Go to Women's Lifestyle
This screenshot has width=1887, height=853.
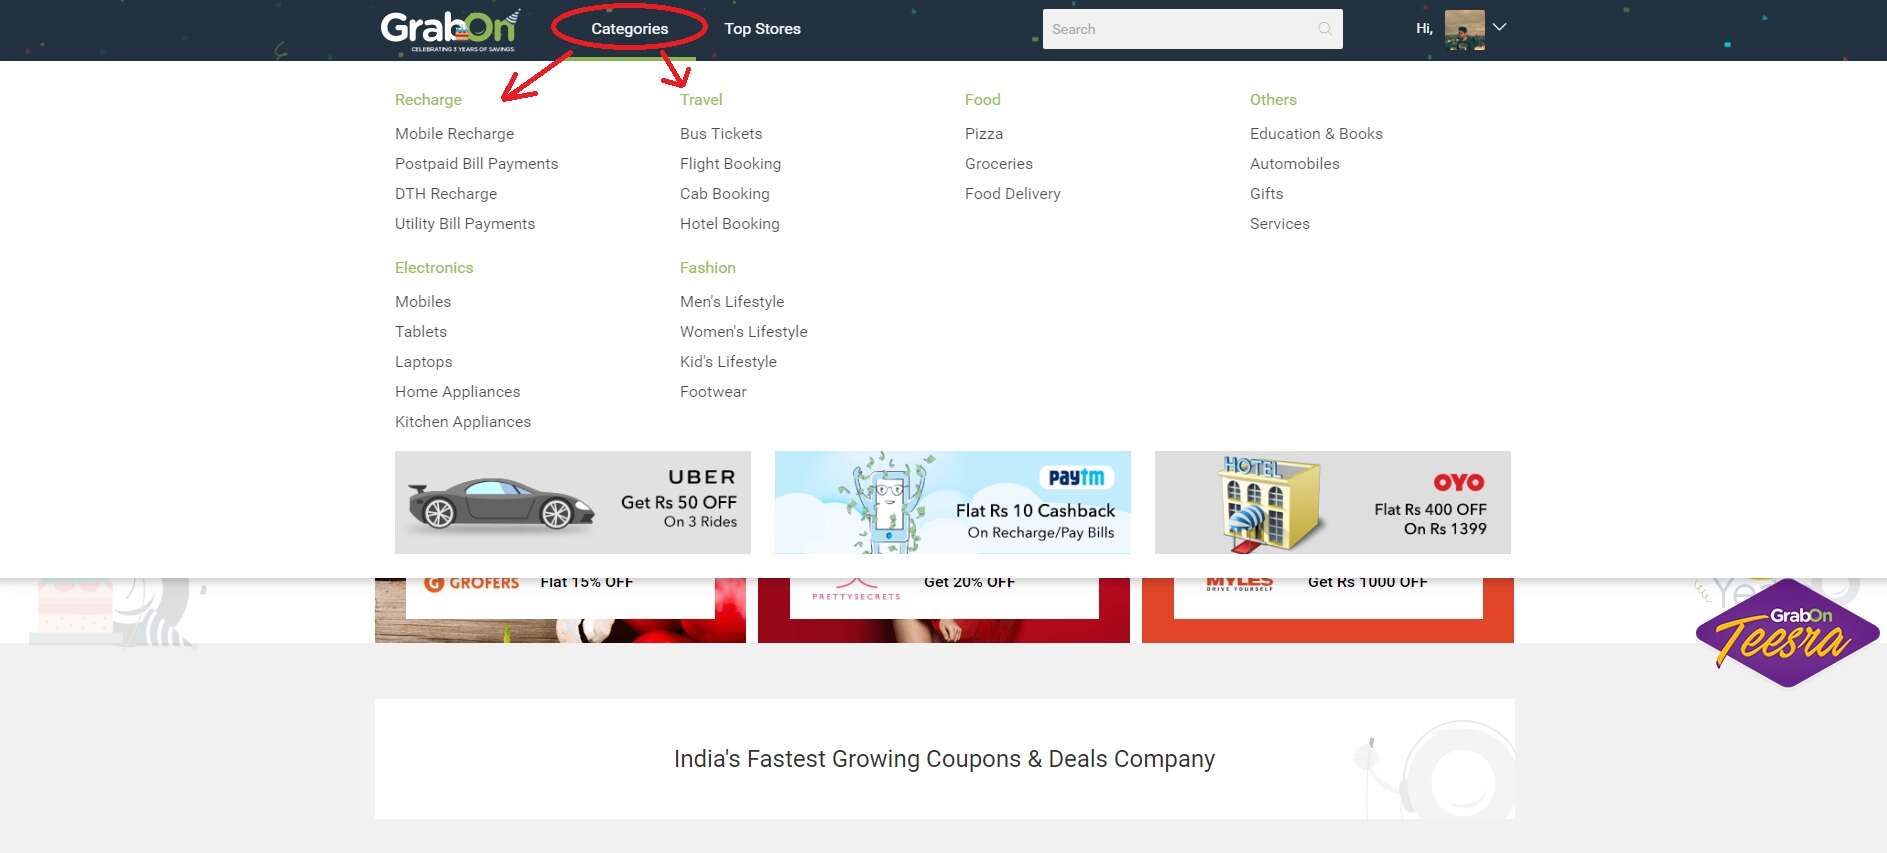pos(744,332)
